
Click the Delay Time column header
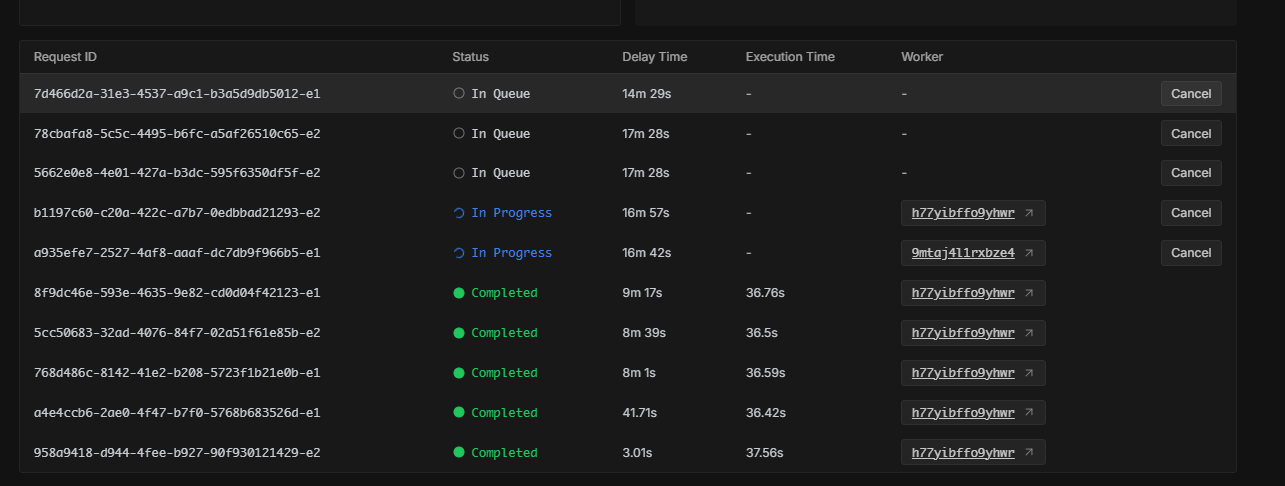tap(654, 57)
